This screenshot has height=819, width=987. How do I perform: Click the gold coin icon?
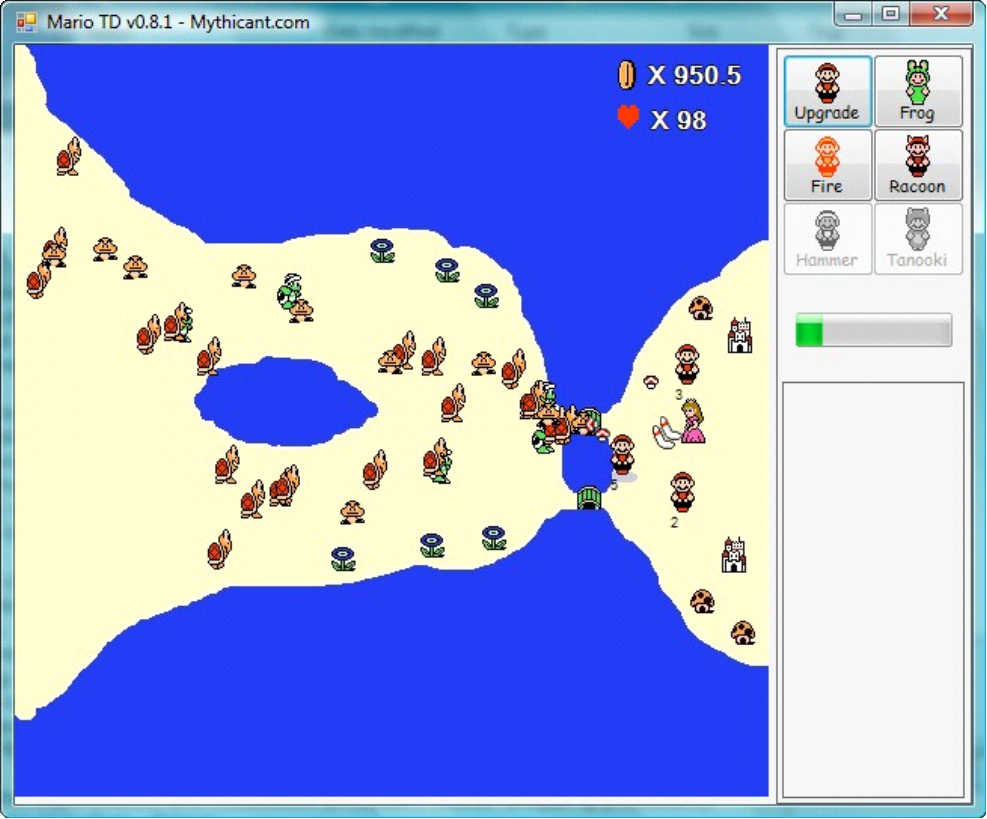point(626,74)
